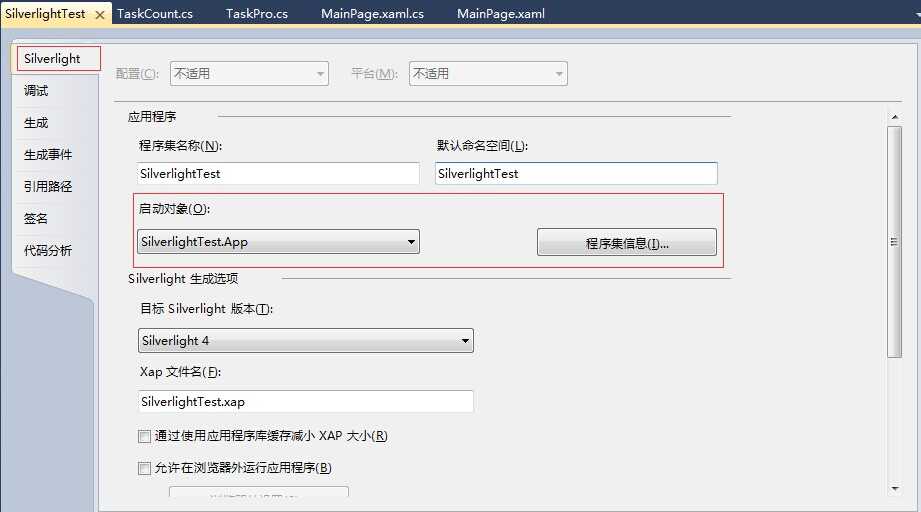Image resolution: width=921 pixels, height=512 pixels.
Task: Click the vertical scrollbar thumb
Action: pos(895,242)
